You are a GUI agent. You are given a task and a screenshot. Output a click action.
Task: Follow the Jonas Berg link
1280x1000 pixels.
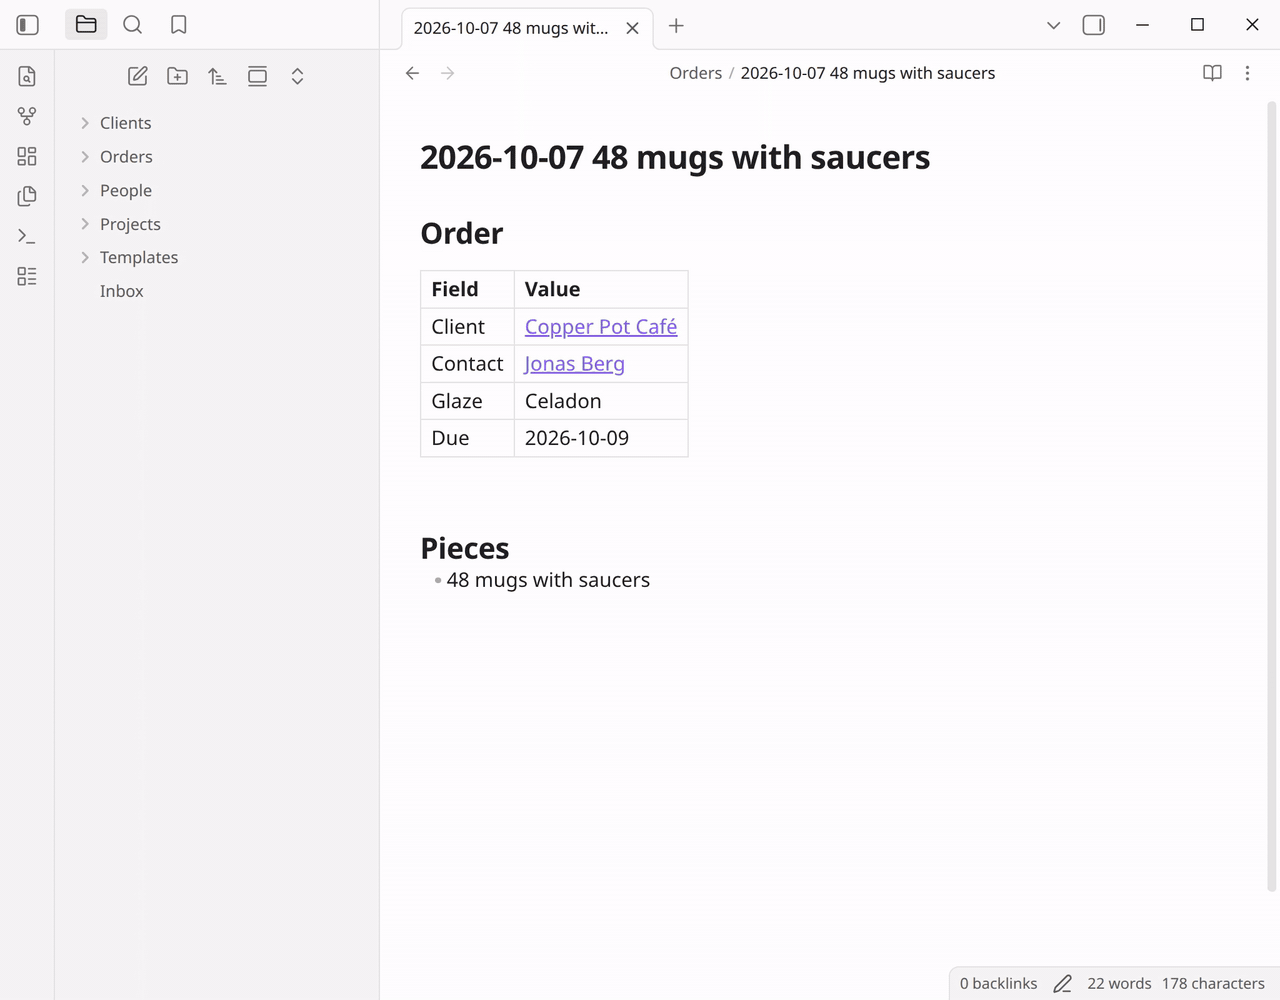pyautogui.click(x=575, y=364)
